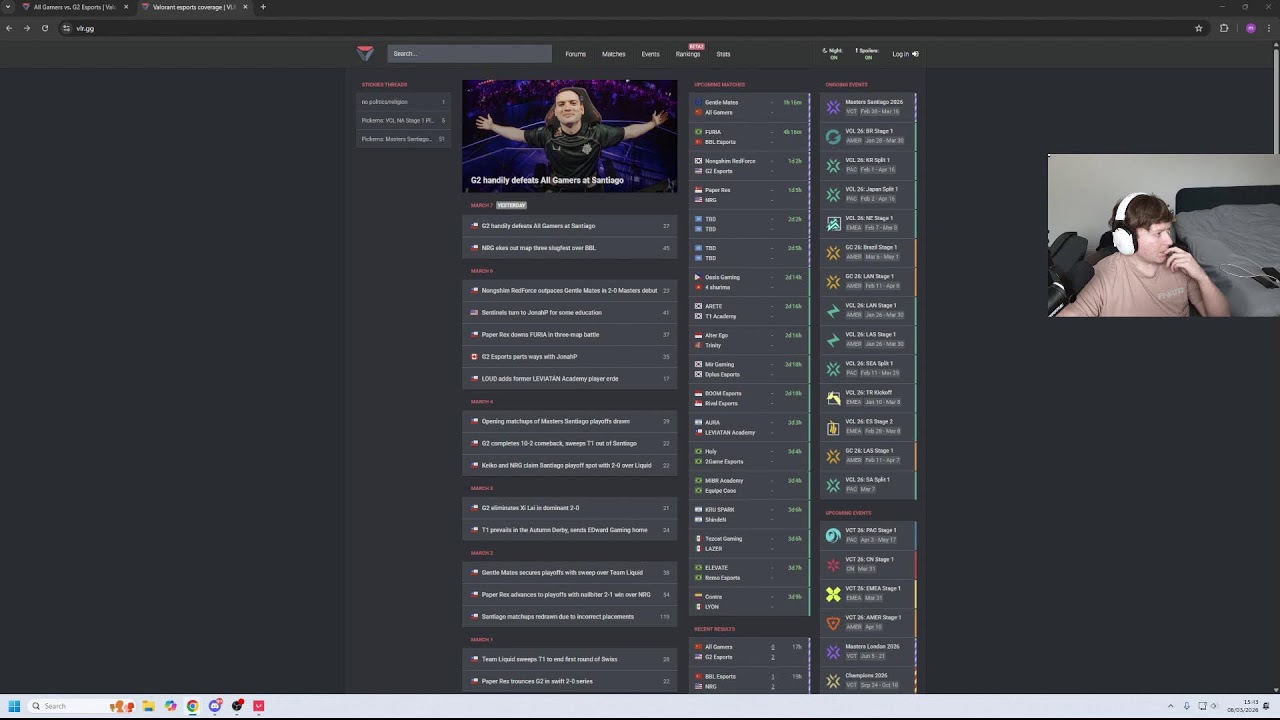Open the browser Extensions puzzle icon
Viewport: 1280px width, 720px height.
click(x=1224, y=28)
